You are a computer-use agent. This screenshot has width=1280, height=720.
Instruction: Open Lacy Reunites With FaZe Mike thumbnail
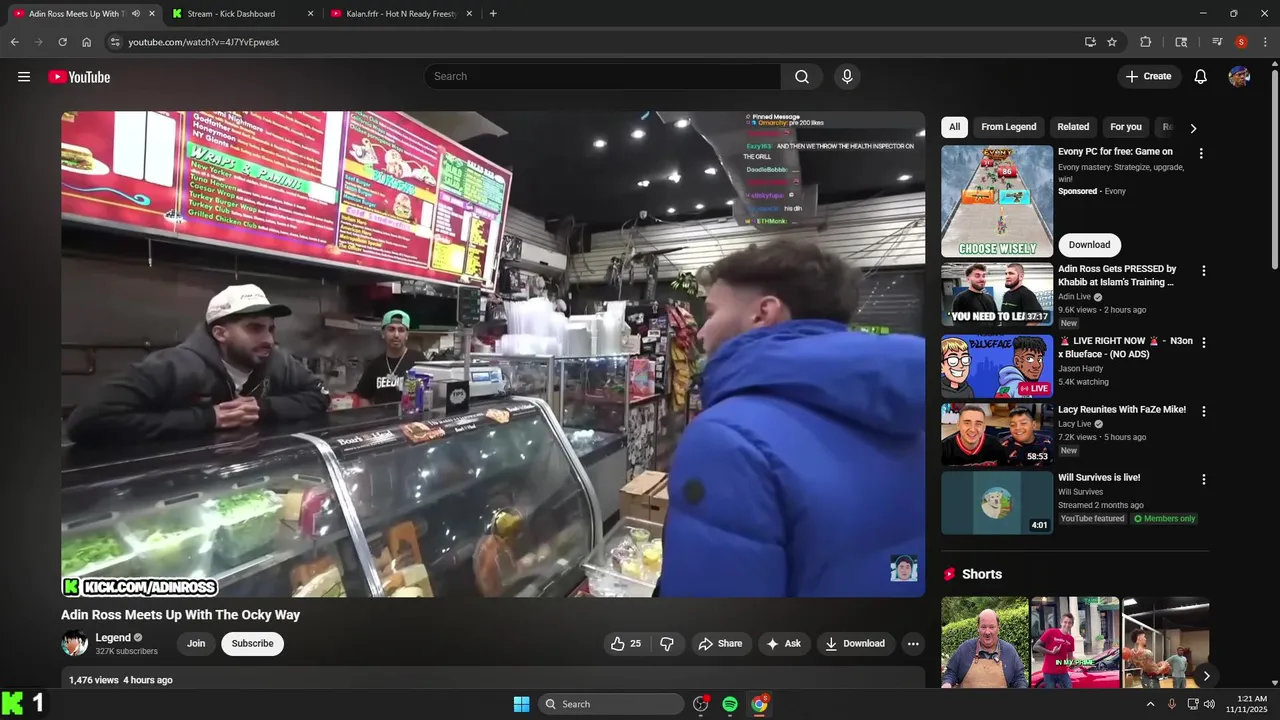click(997, 435)
